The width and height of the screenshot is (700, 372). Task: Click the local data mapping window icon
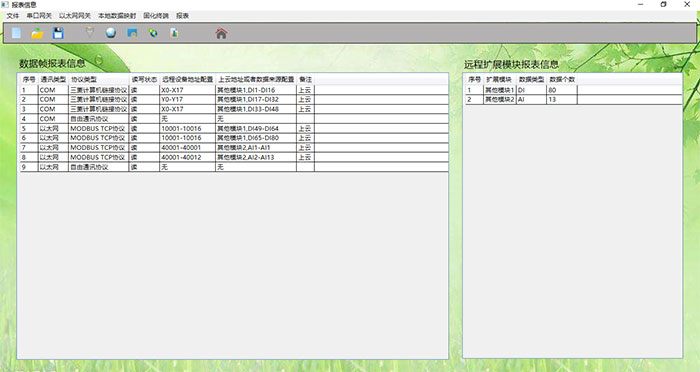click(132, 33)
